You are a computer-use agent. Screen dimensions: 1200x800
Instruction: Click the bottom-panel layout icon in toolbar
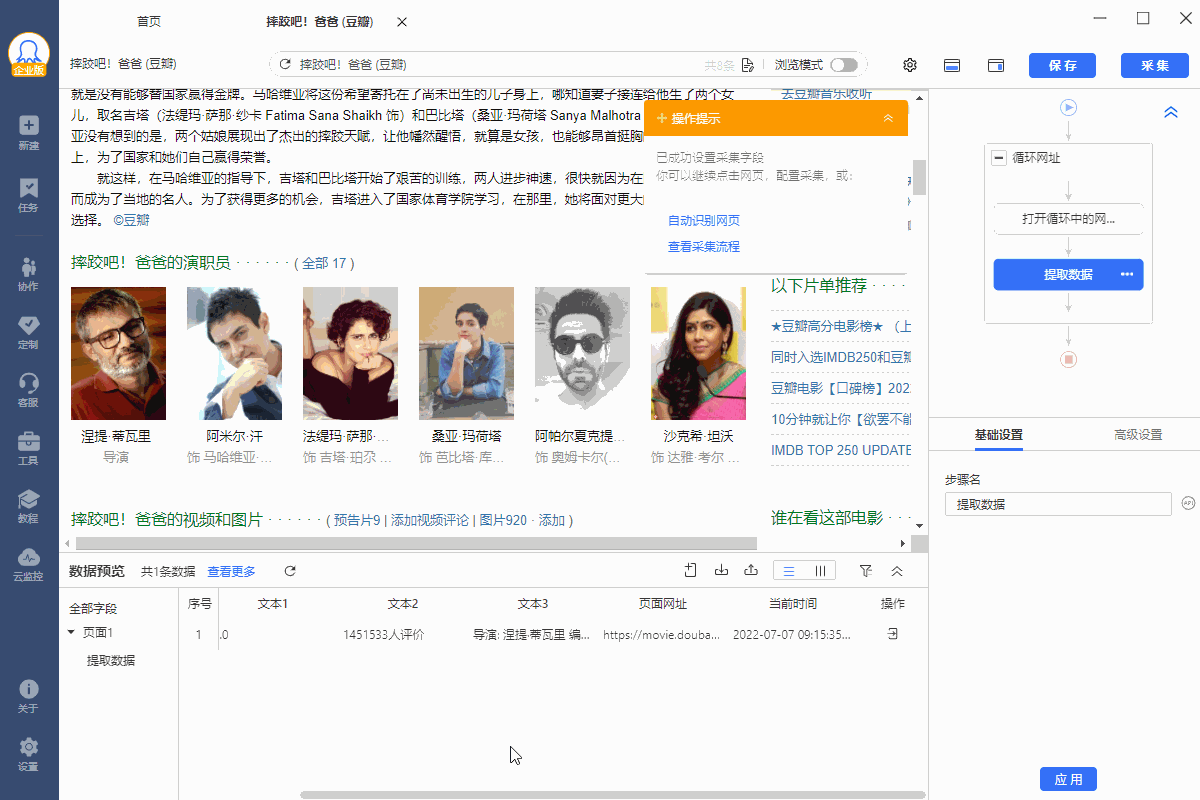coord(953,65)
